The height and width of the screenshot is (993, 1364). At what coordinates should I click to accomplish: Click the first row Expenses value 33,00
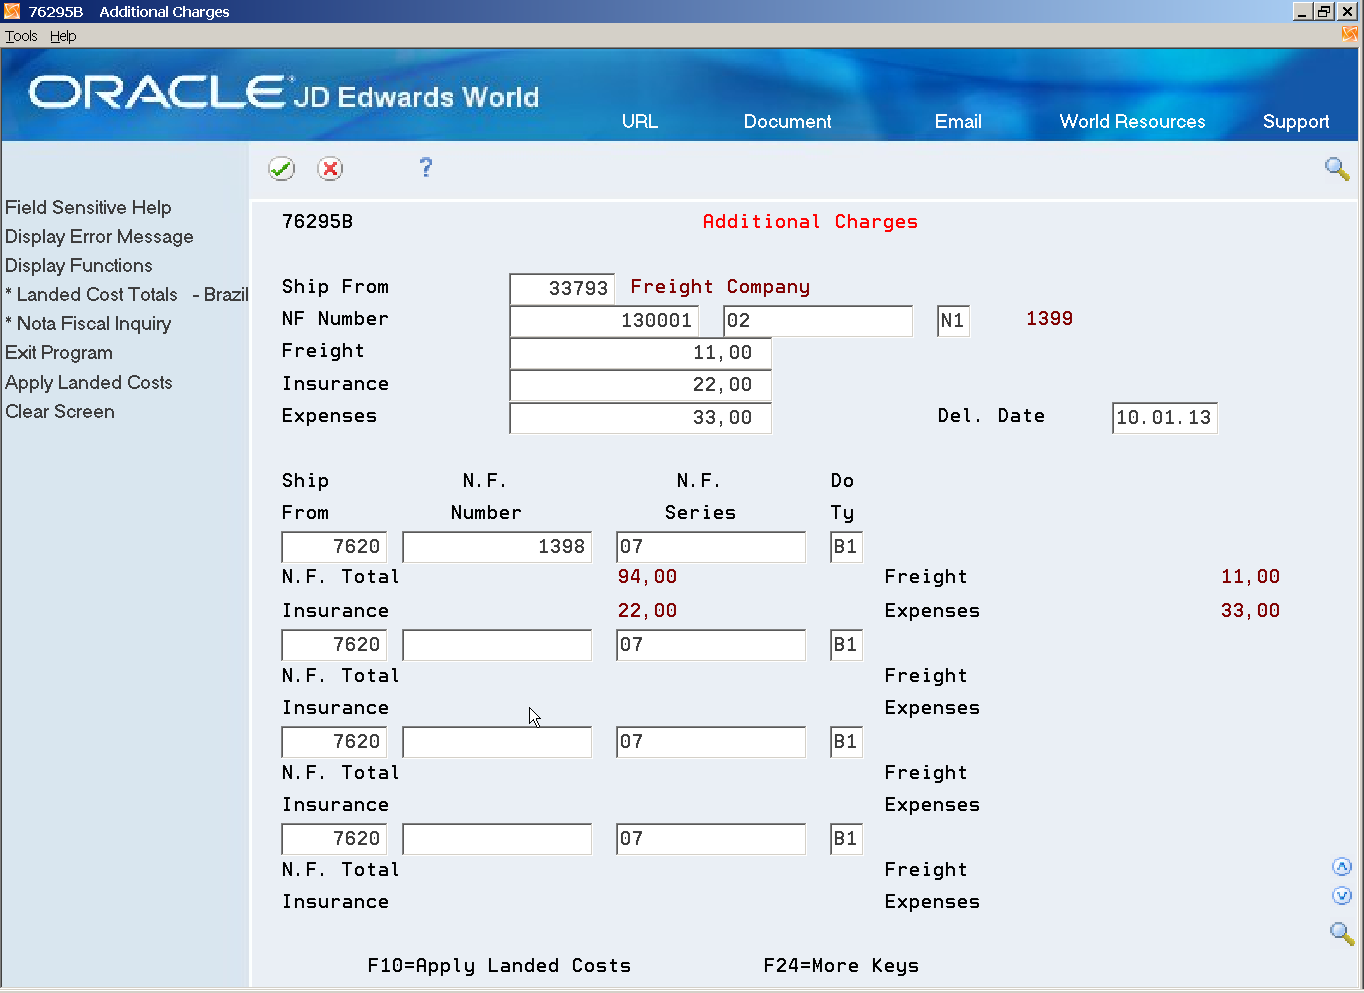pyautogui.click(x=1250, y=610)
